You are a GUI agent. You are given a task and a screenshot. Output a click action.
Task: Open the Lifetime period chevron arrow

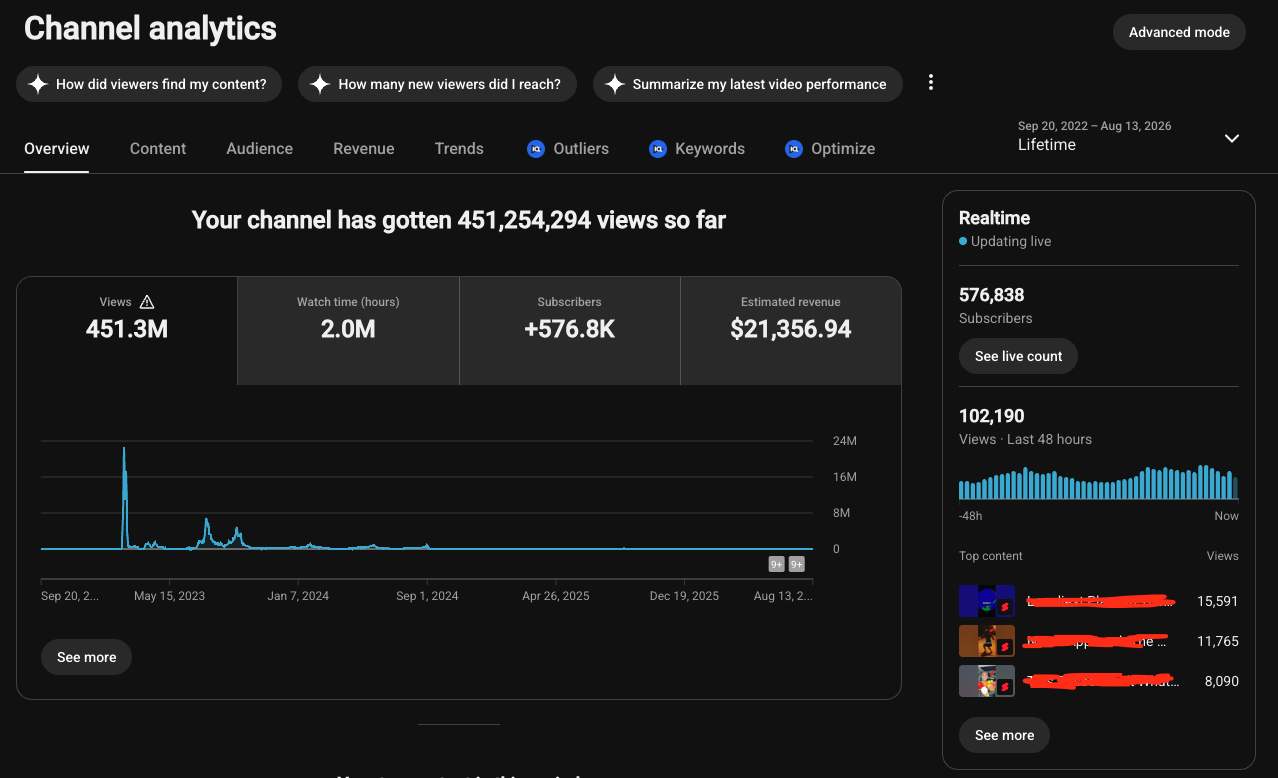coord(1232,138)
